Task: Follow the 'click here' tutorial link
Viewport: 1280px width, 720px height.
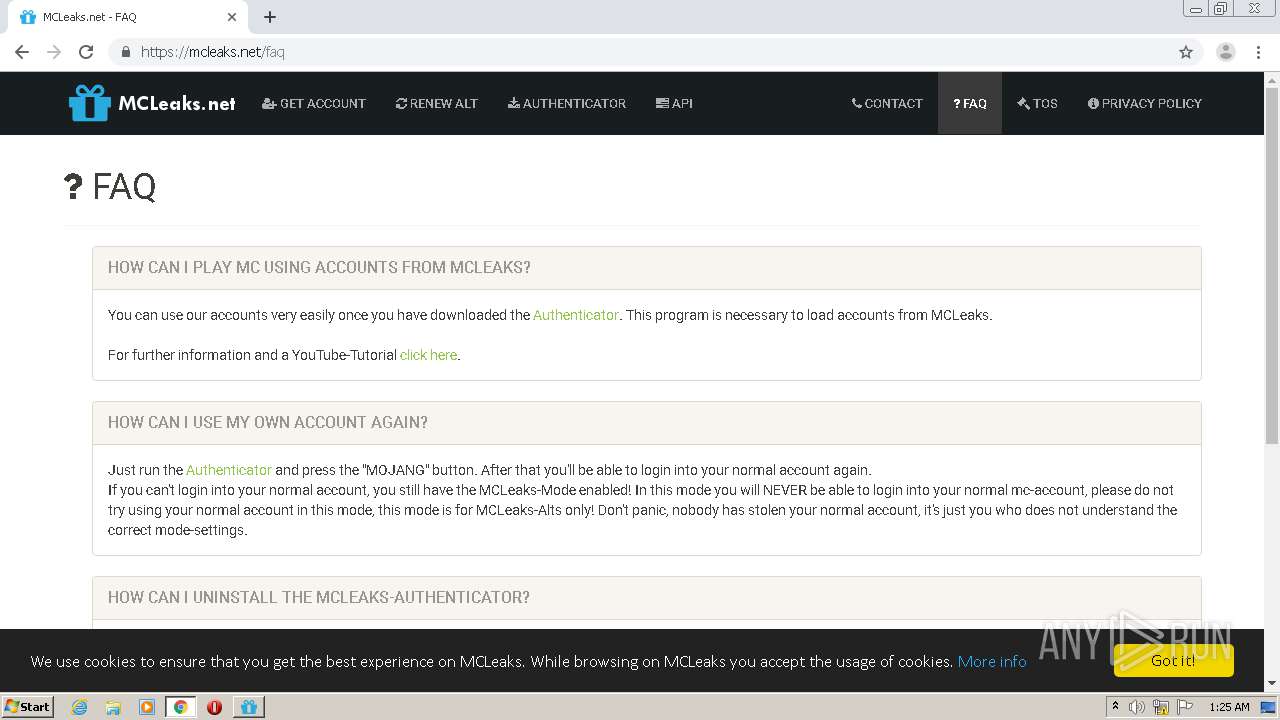Action: [428, 355]
